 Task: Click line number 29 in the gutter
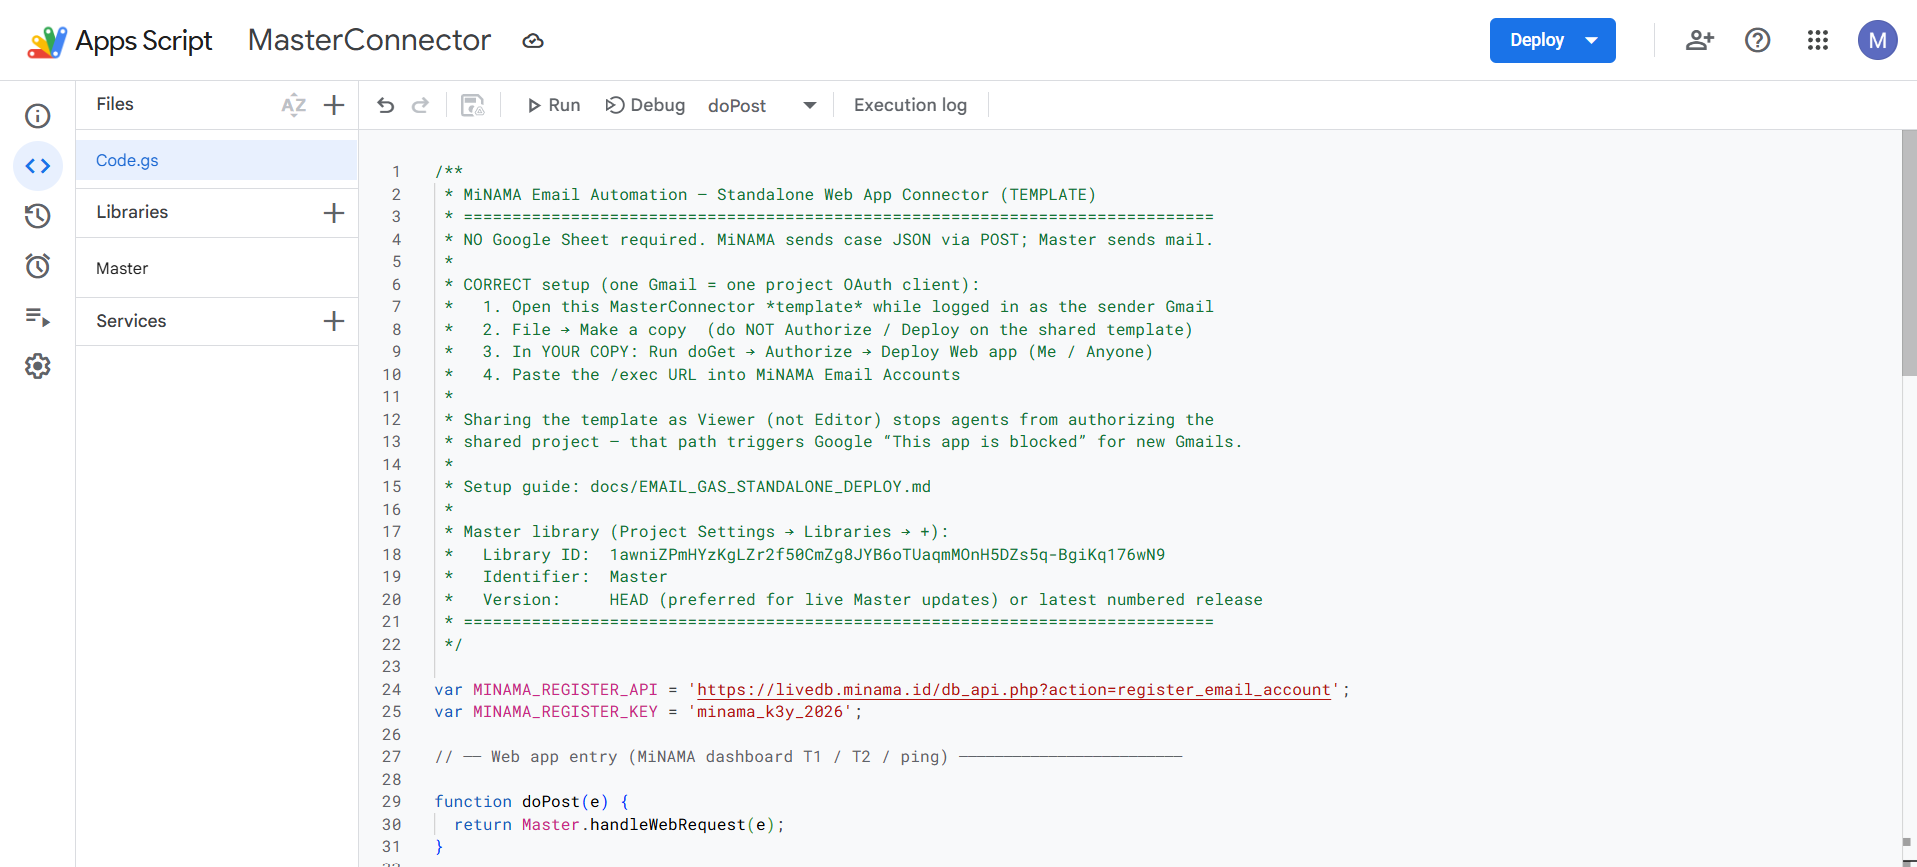391,802
